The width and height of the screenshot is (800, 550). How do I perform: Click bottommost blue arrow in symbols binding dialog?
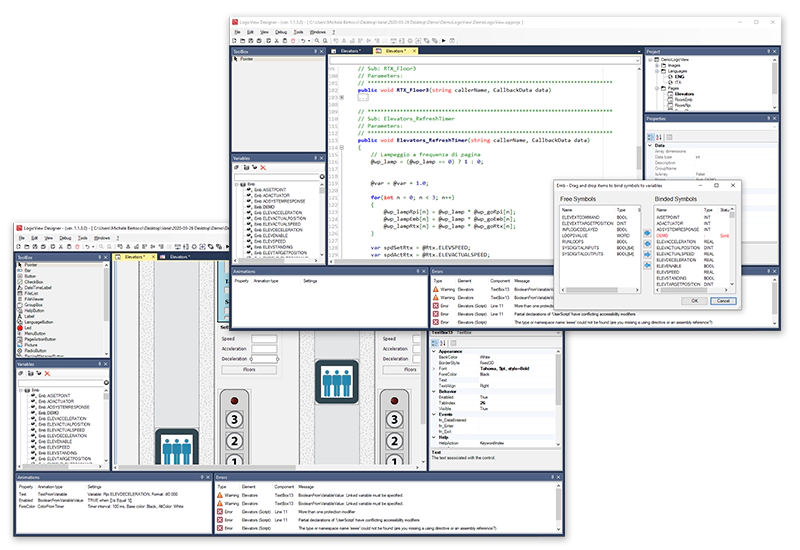click(x=647, y=266)
